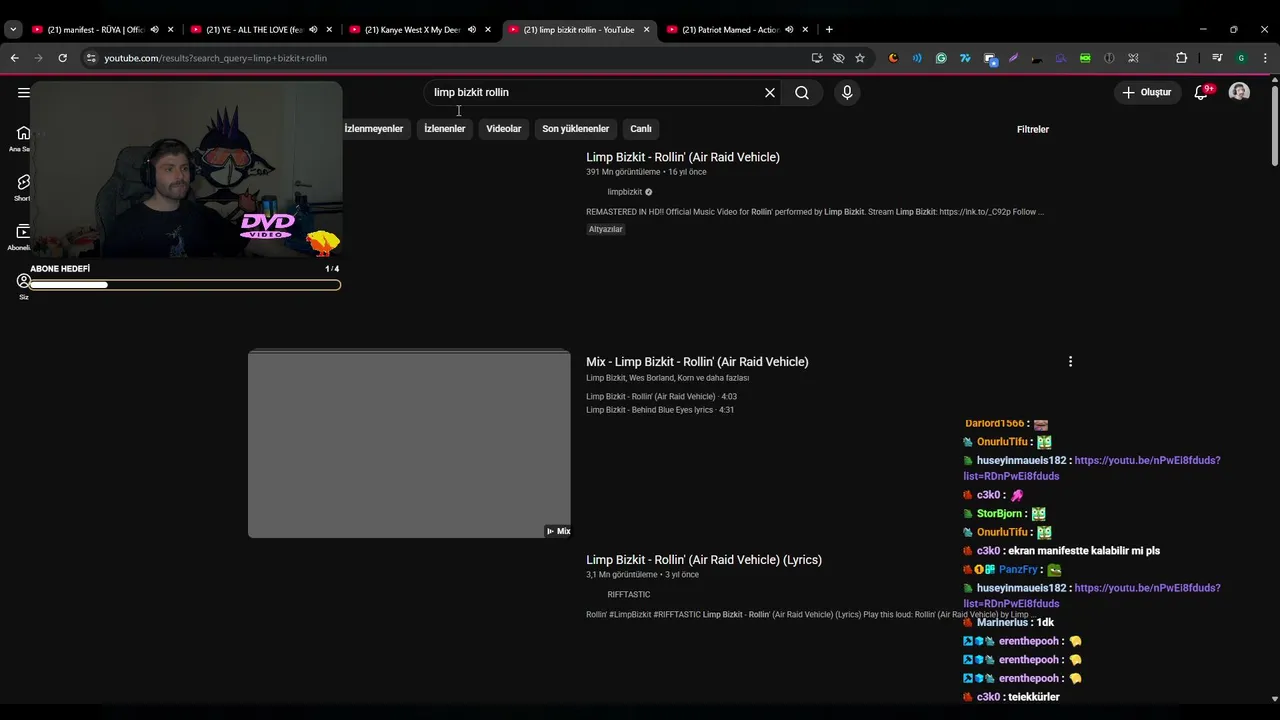Viewport: 1280px width, 720px height.
Task: Open Limp Bizkit - Rollin' (Air Raid Vehicle) video title
Action: tap(683, 157)
